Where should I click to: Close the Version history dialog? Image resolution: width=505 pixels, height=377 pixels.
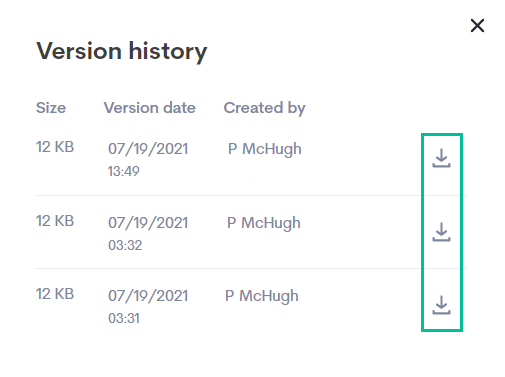(477, 26)
